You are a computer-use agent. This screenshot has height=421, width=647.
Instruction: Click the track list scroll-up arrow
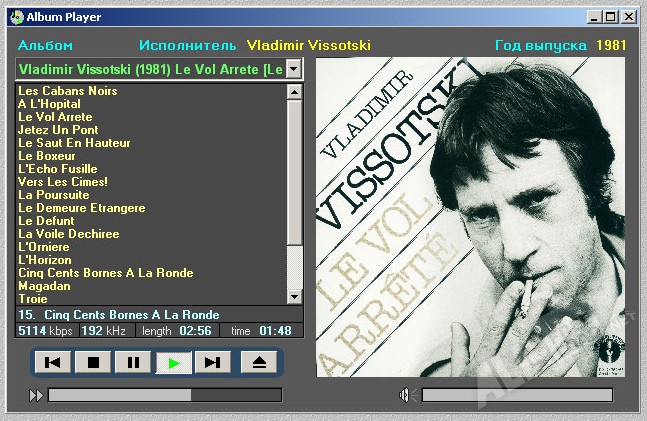pyautogui.click(x=294, y=92)
